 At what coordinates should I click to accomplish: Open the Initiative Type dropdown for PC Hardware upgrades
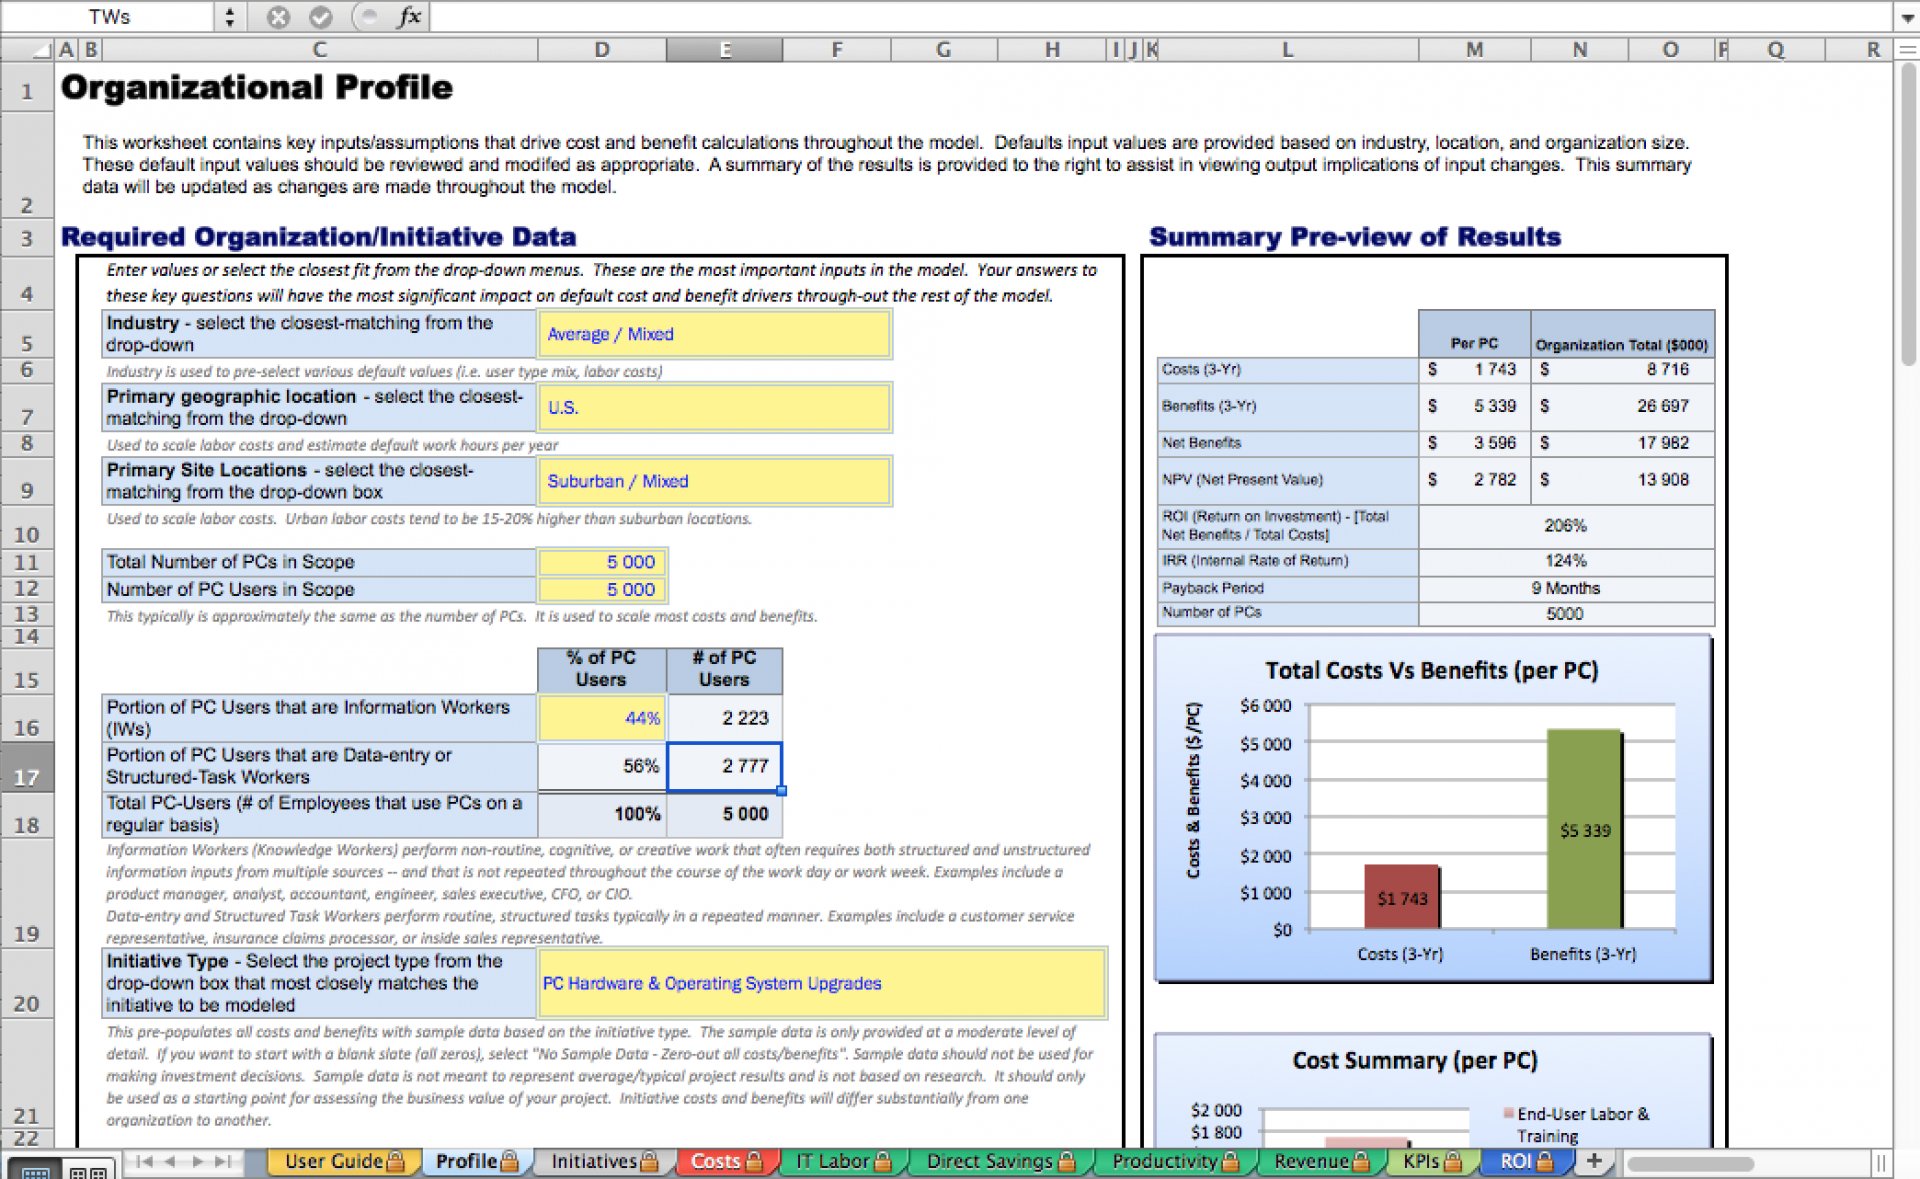[x=822, y=984]
